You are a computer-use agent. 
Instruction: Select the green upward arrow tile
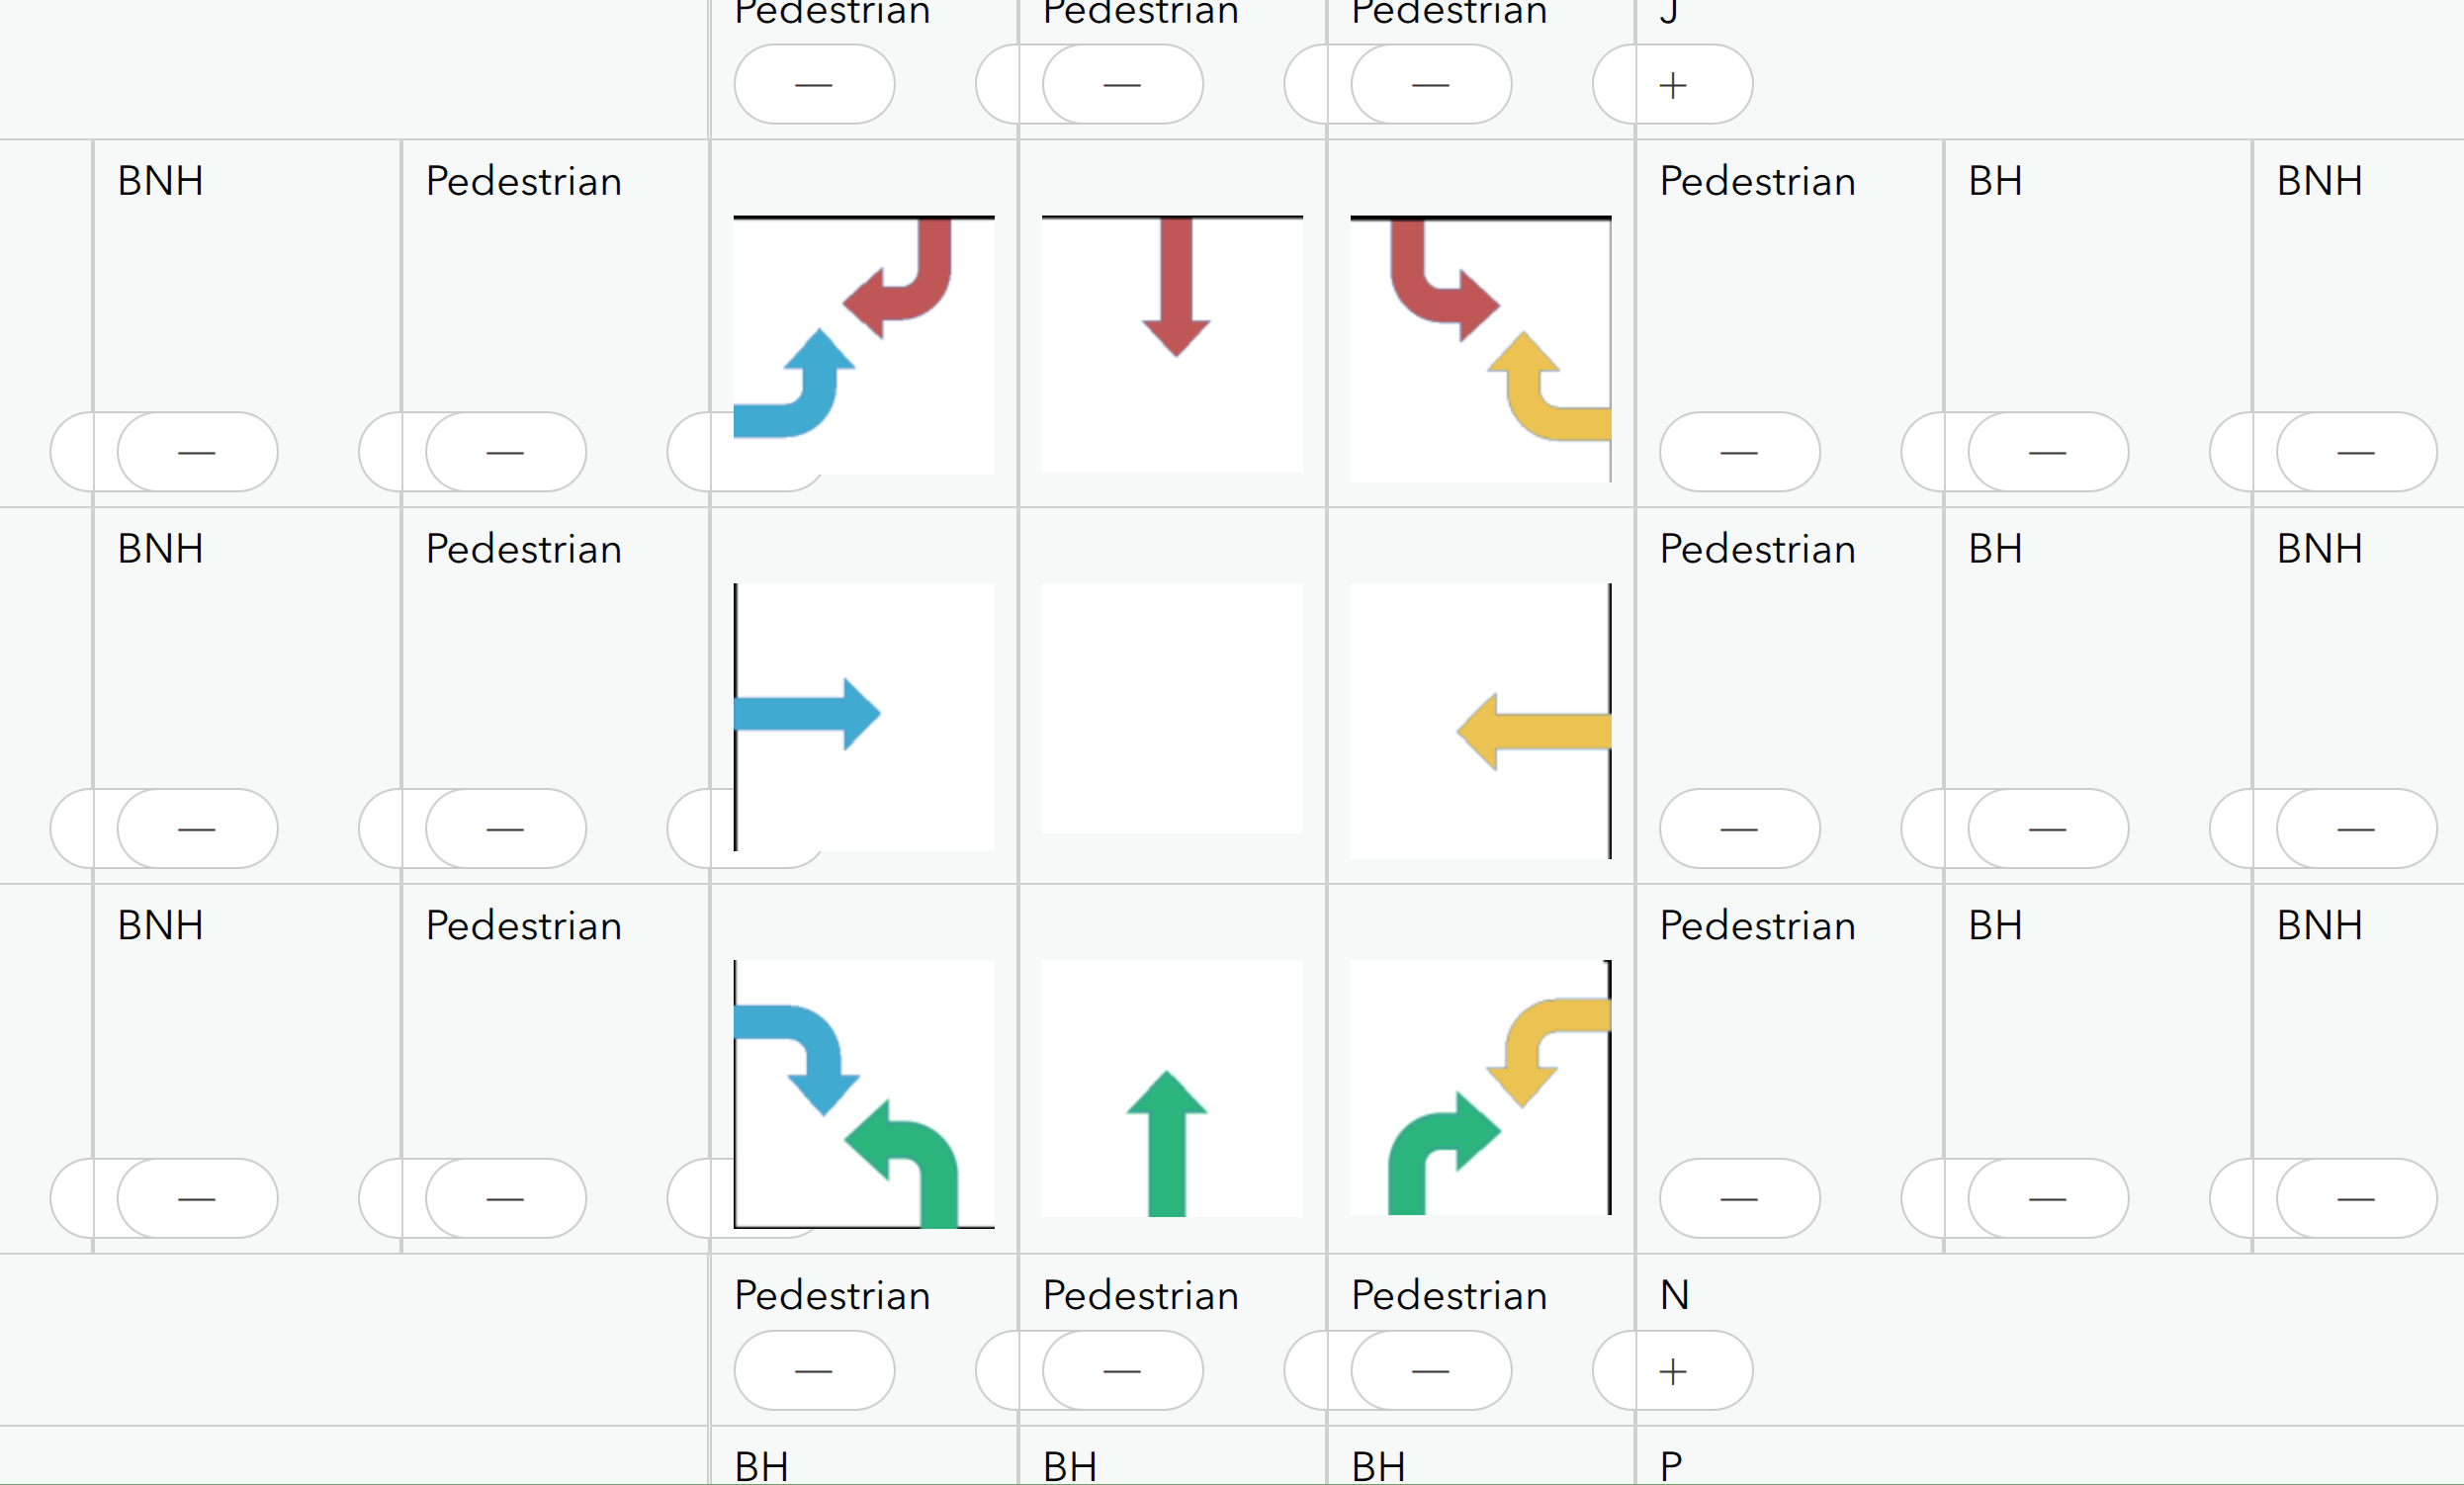coord(1172,1089)
